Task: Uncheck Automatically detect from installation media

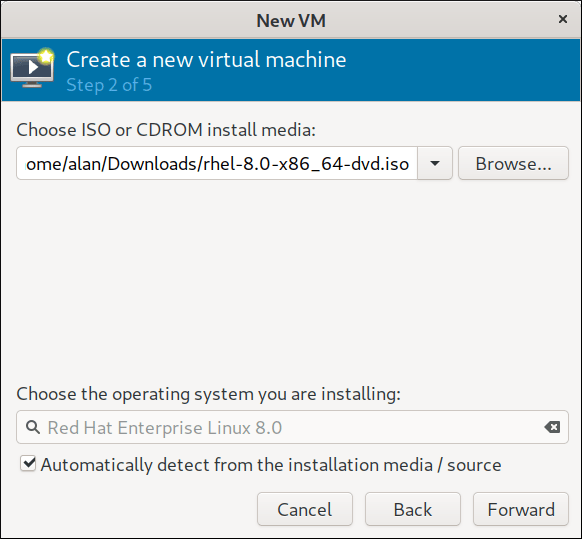Action: click(x=28, y=464)
